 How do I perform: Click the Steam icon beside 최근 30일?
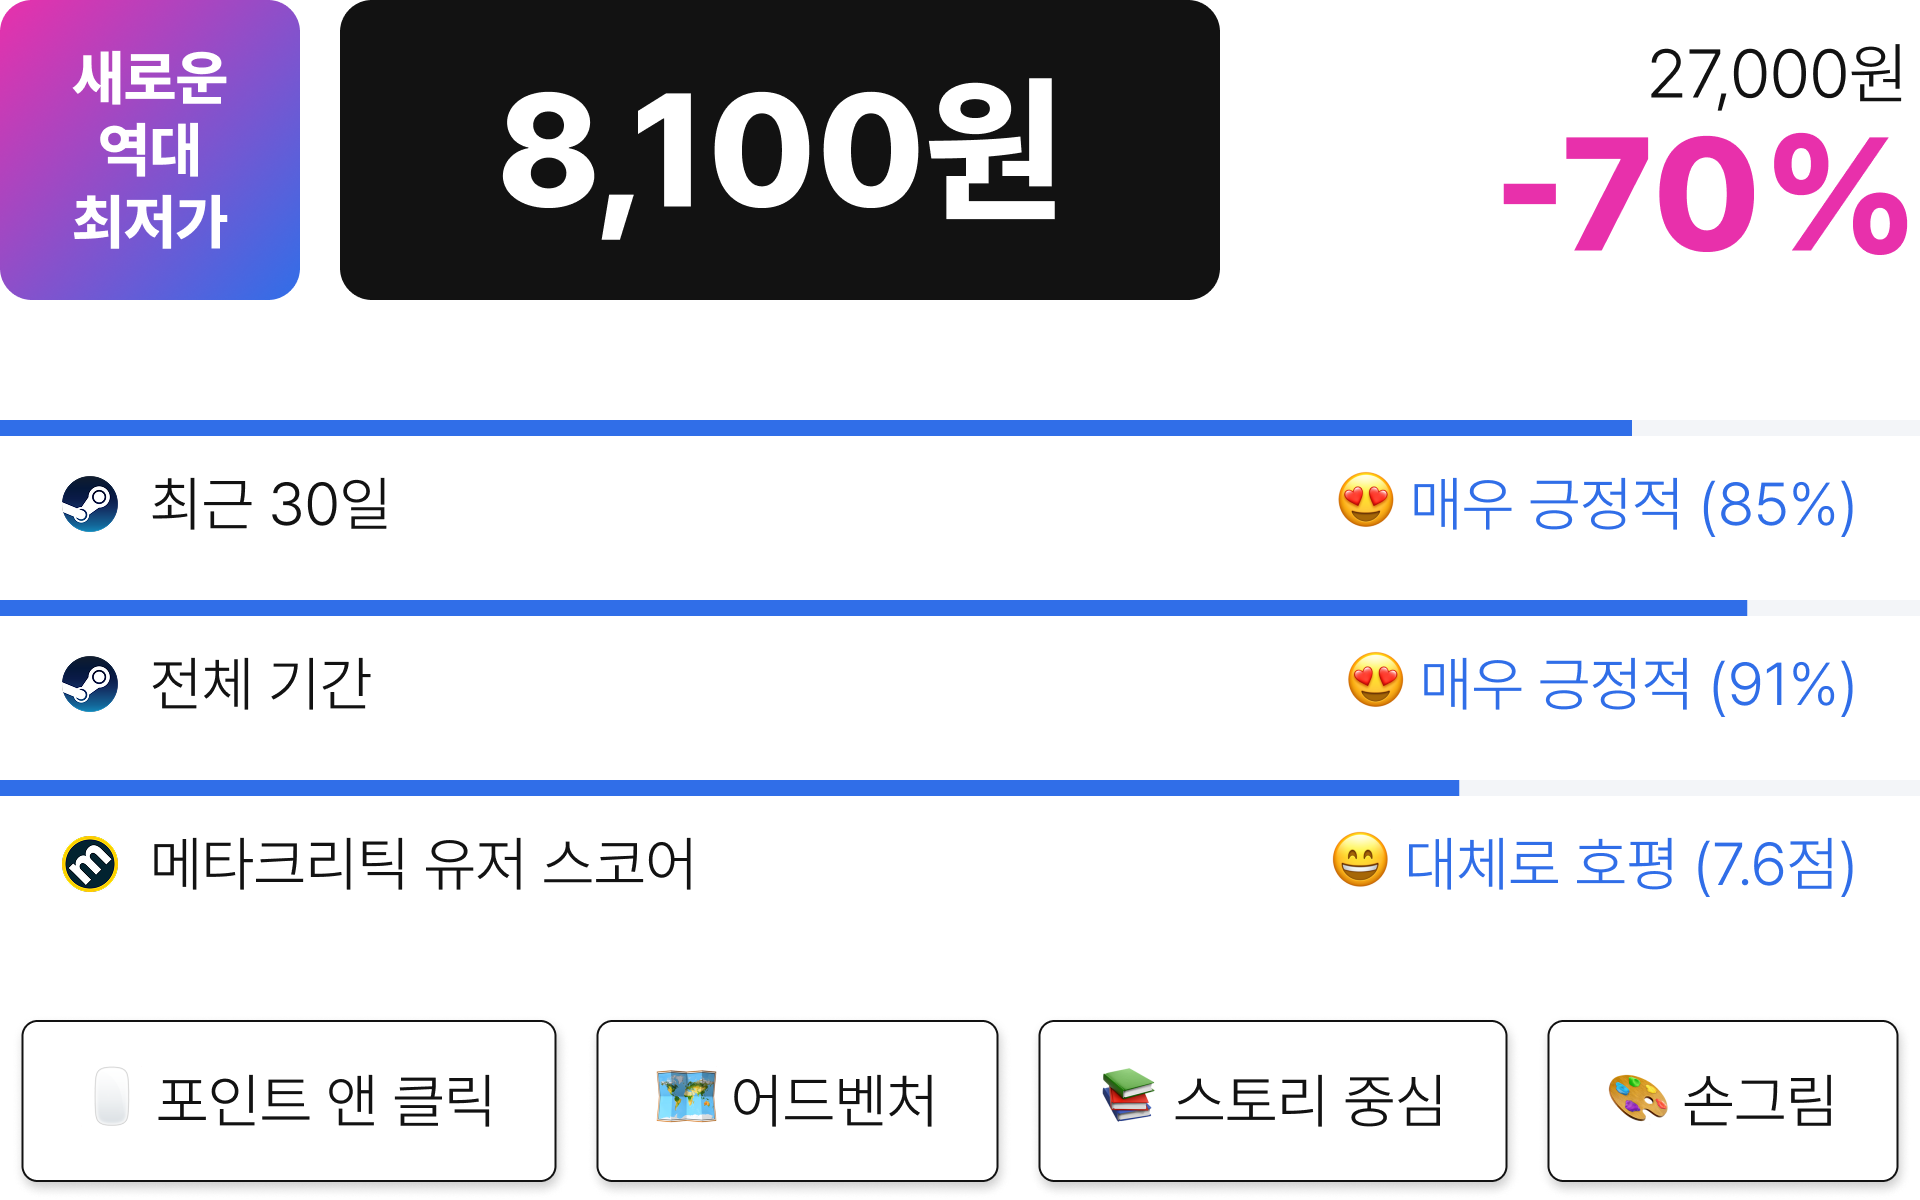point(90,504)
